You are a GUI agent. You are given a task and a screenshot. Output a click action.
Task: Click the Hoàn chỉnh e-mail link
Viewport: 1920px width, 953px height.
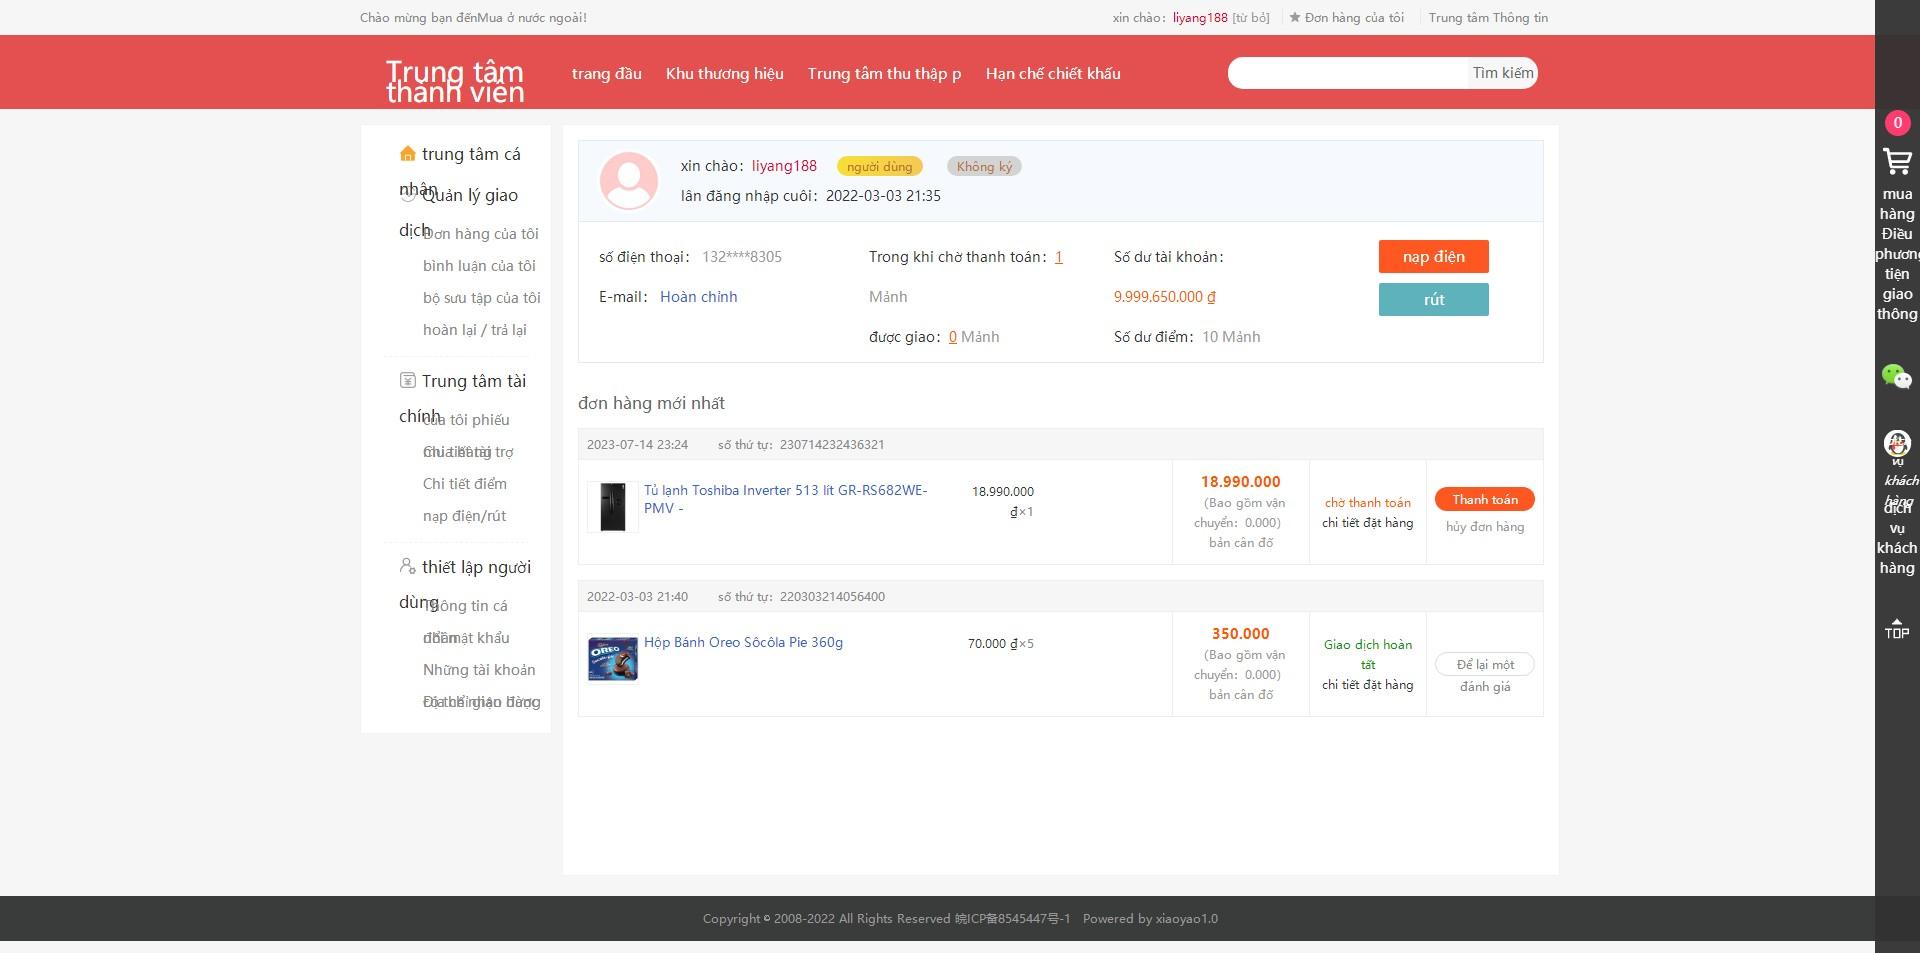(x=698, y=297)
